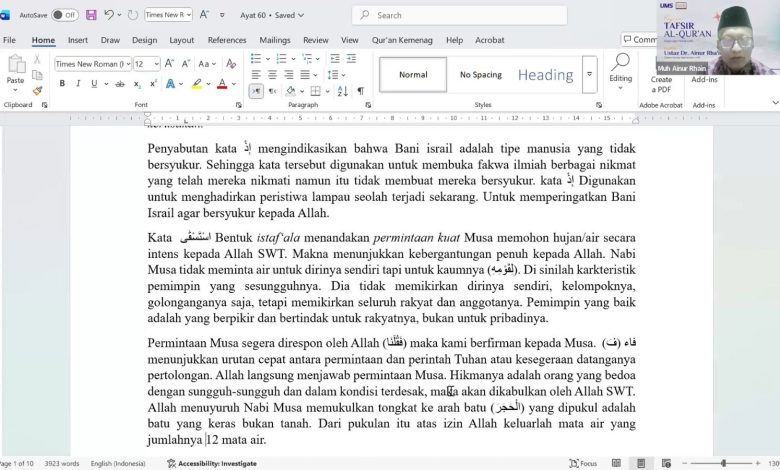Apply strikethrough formatting
The height and width of the screenshot is (470, 780).
click(x=118, y=84)
